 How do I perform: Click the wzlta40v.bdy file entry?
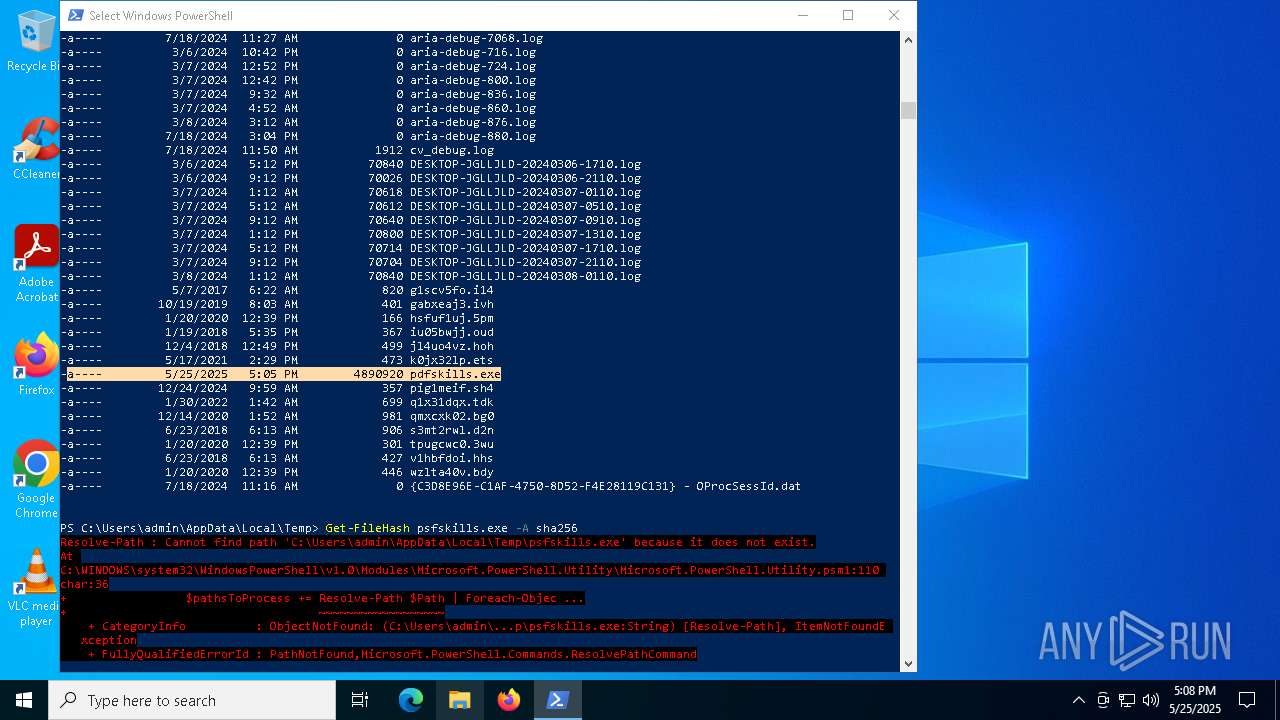[x=452, y=472]
